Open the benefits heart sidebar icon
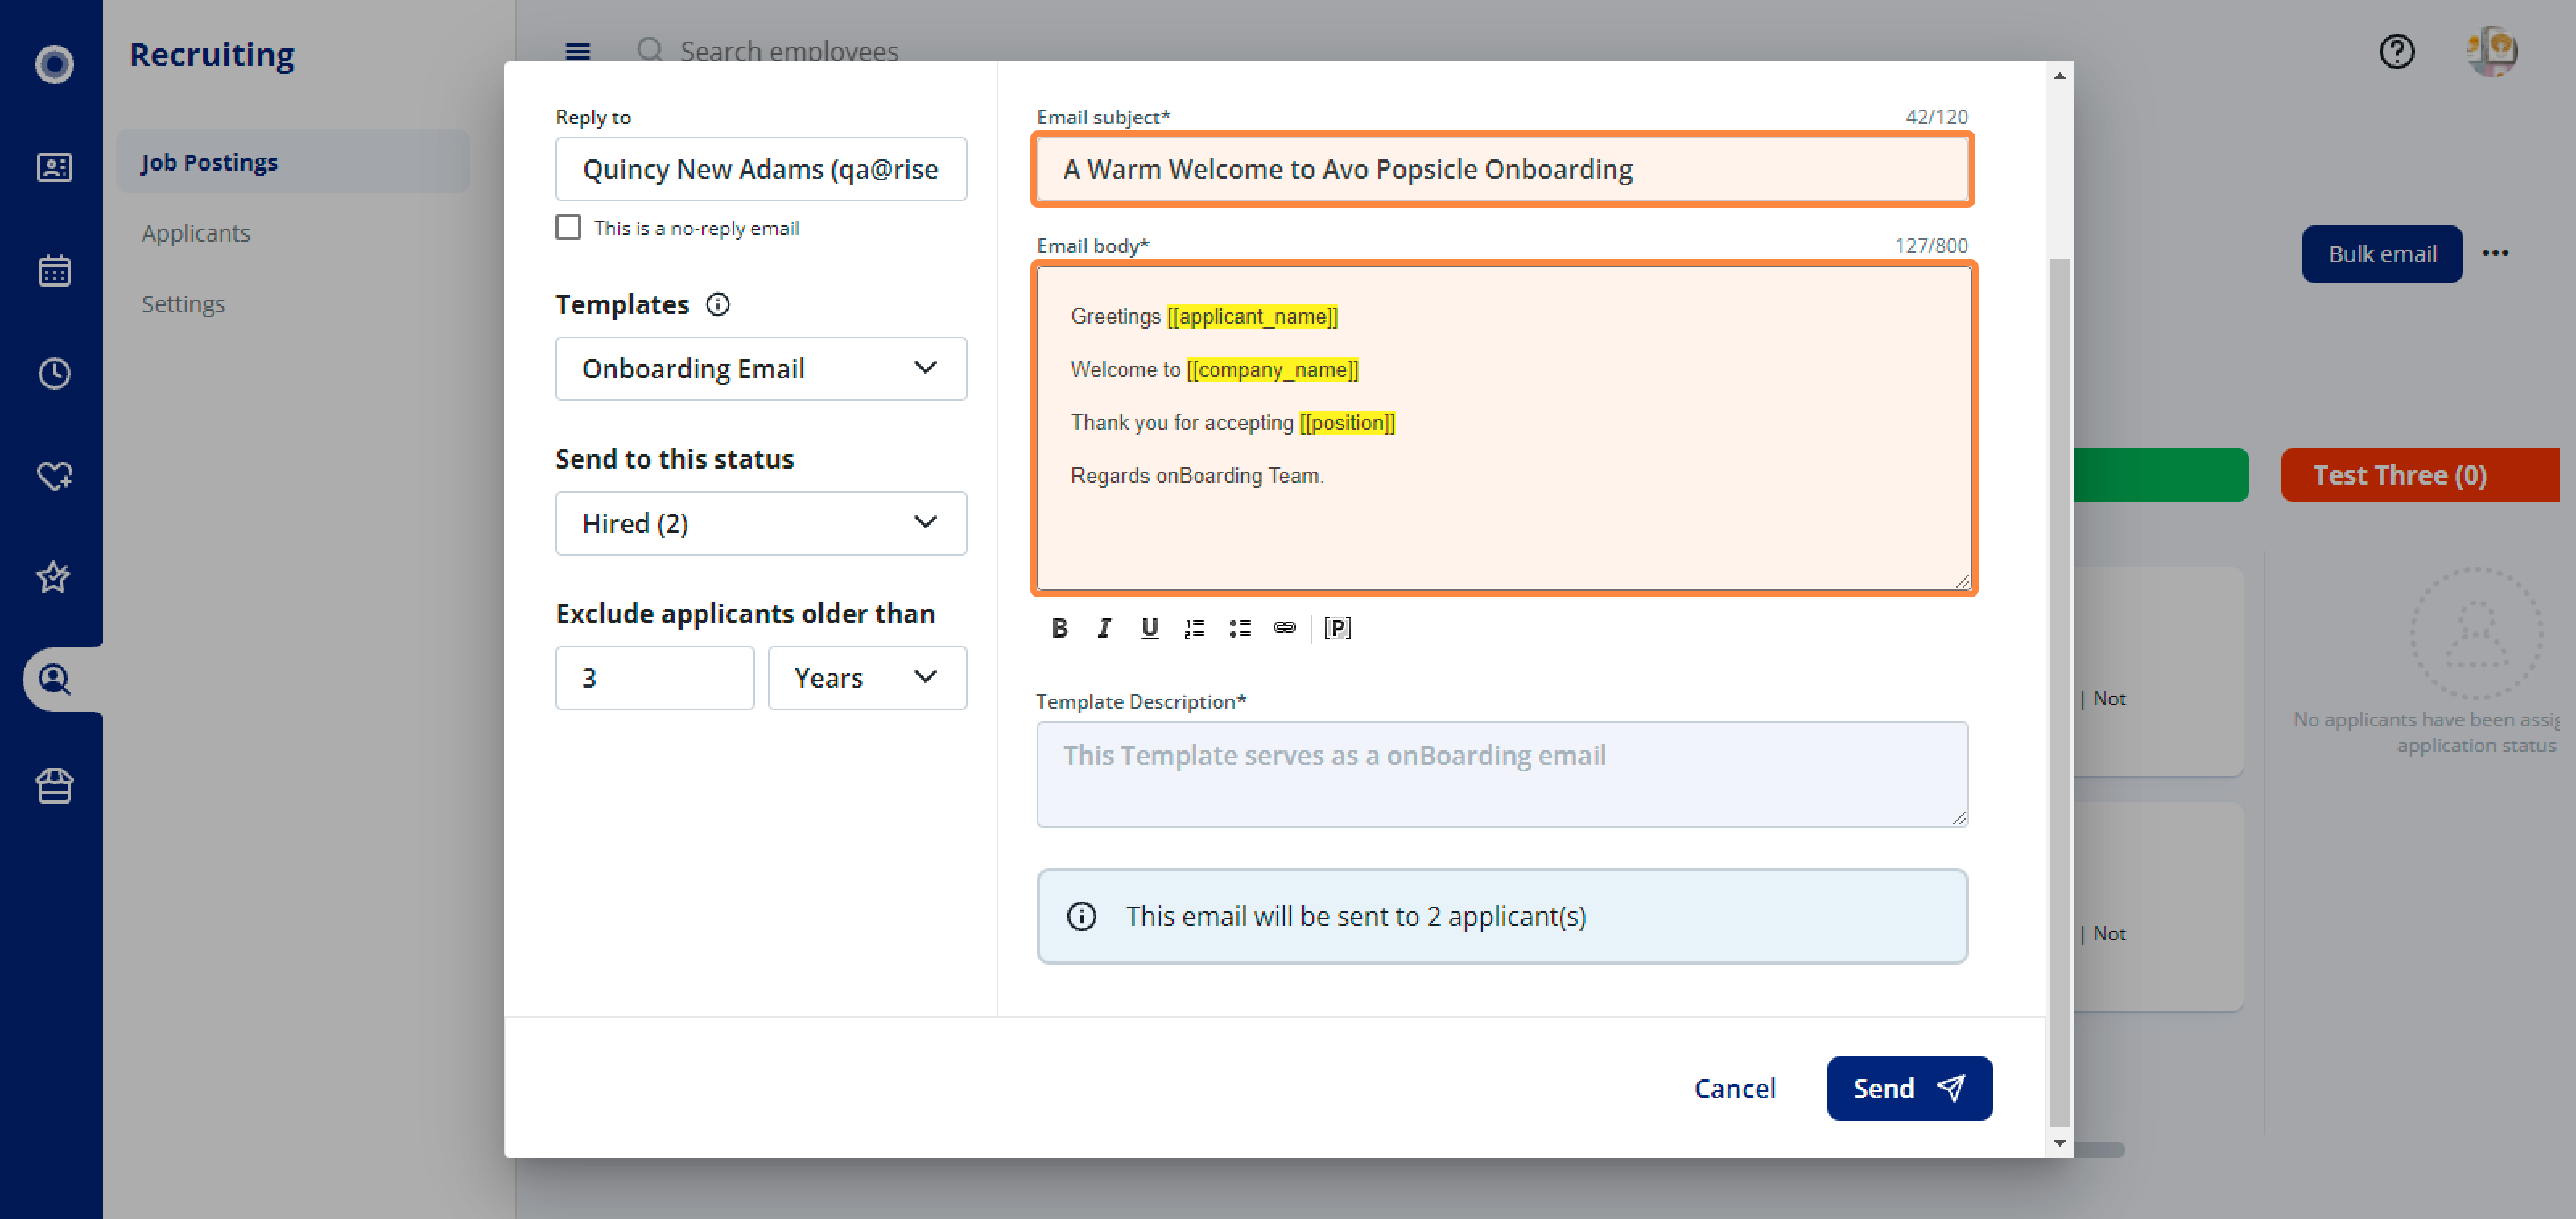This screenshot has width=2576, height=1219. [x=54, y=476]
